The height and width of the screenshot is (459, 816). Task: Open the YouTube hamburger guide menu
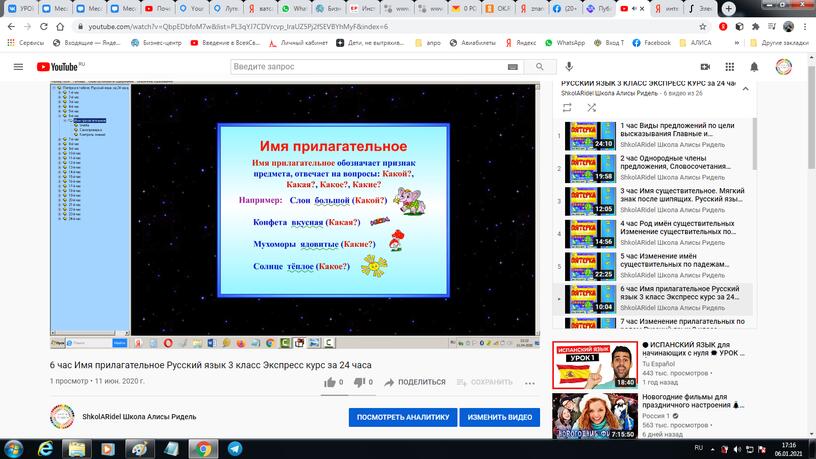18,67
